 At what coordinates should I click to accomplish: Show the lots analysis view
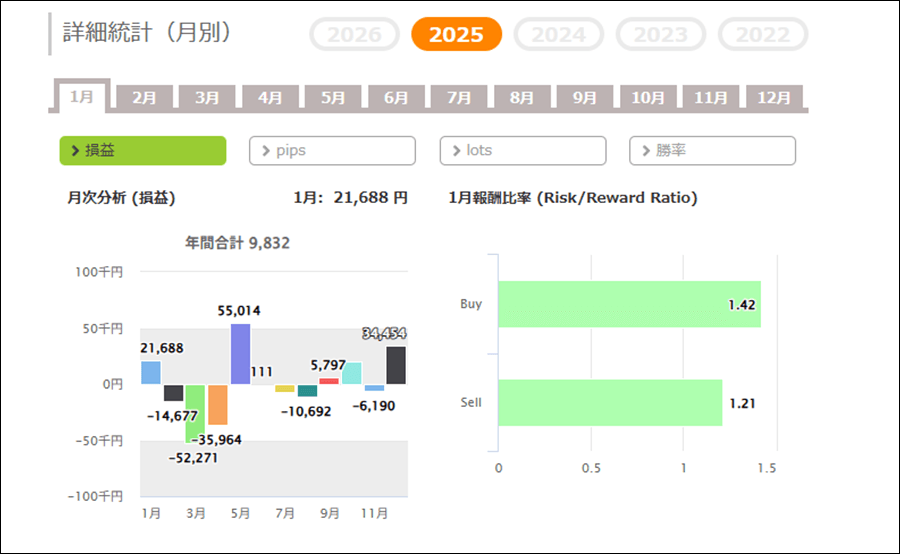522,151
